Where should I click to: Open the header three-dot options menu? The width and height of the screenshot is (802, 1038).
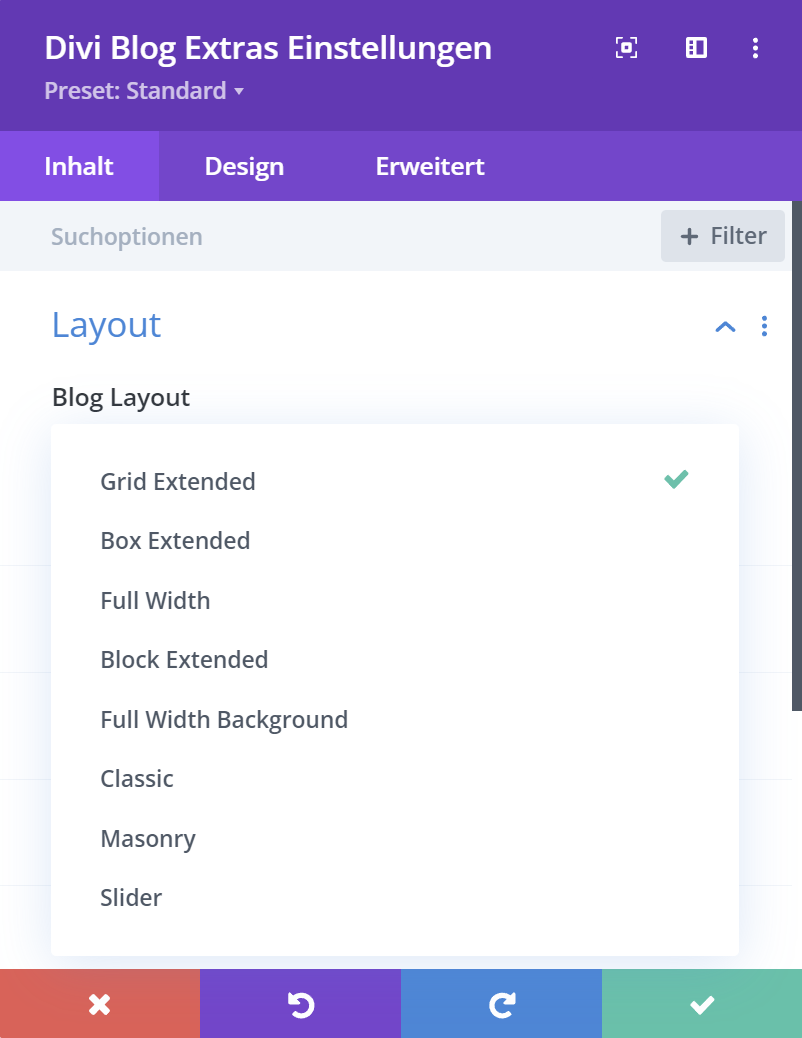pos(756,48)
